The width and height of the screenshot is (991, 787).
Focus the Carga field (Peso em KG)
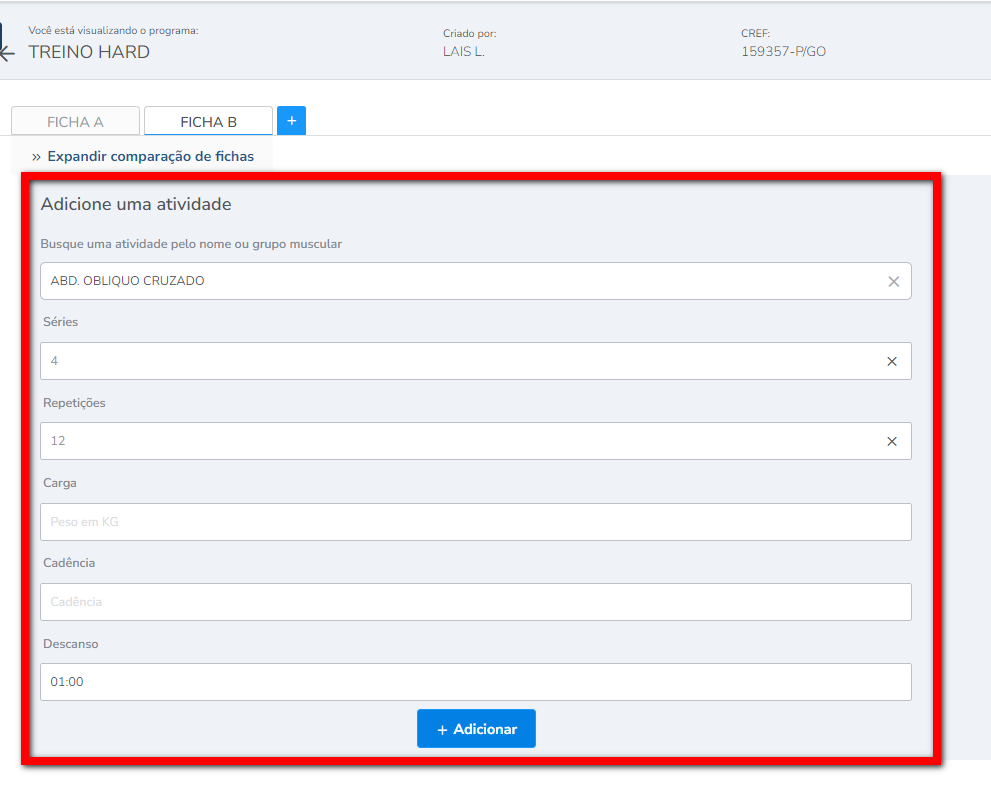(475, 522)
